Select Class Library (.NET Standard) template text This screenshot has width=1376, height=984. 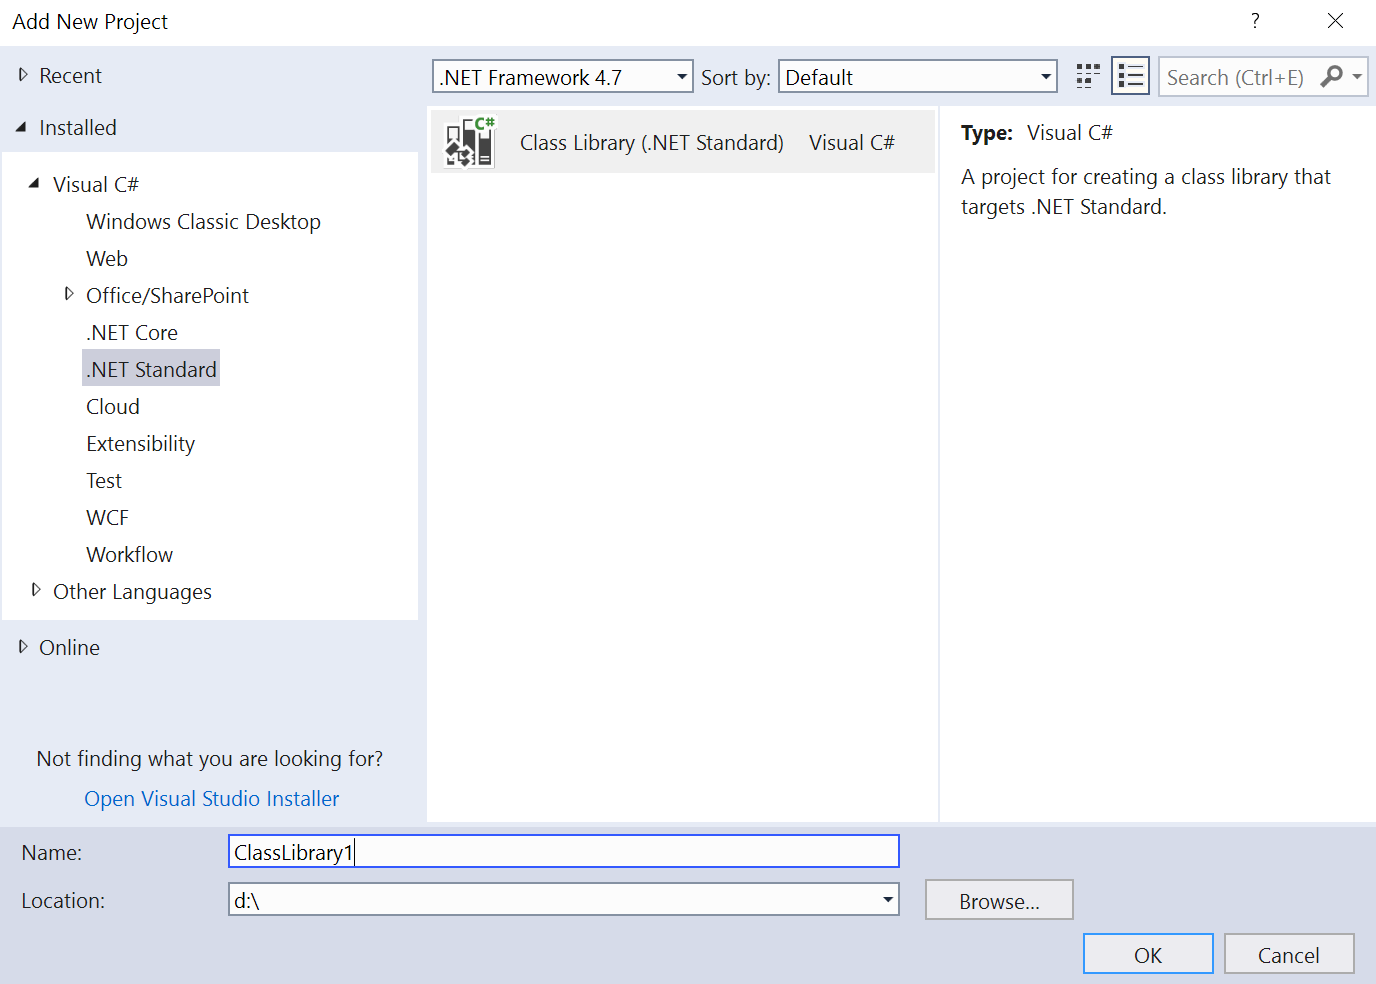click(651, 143)
